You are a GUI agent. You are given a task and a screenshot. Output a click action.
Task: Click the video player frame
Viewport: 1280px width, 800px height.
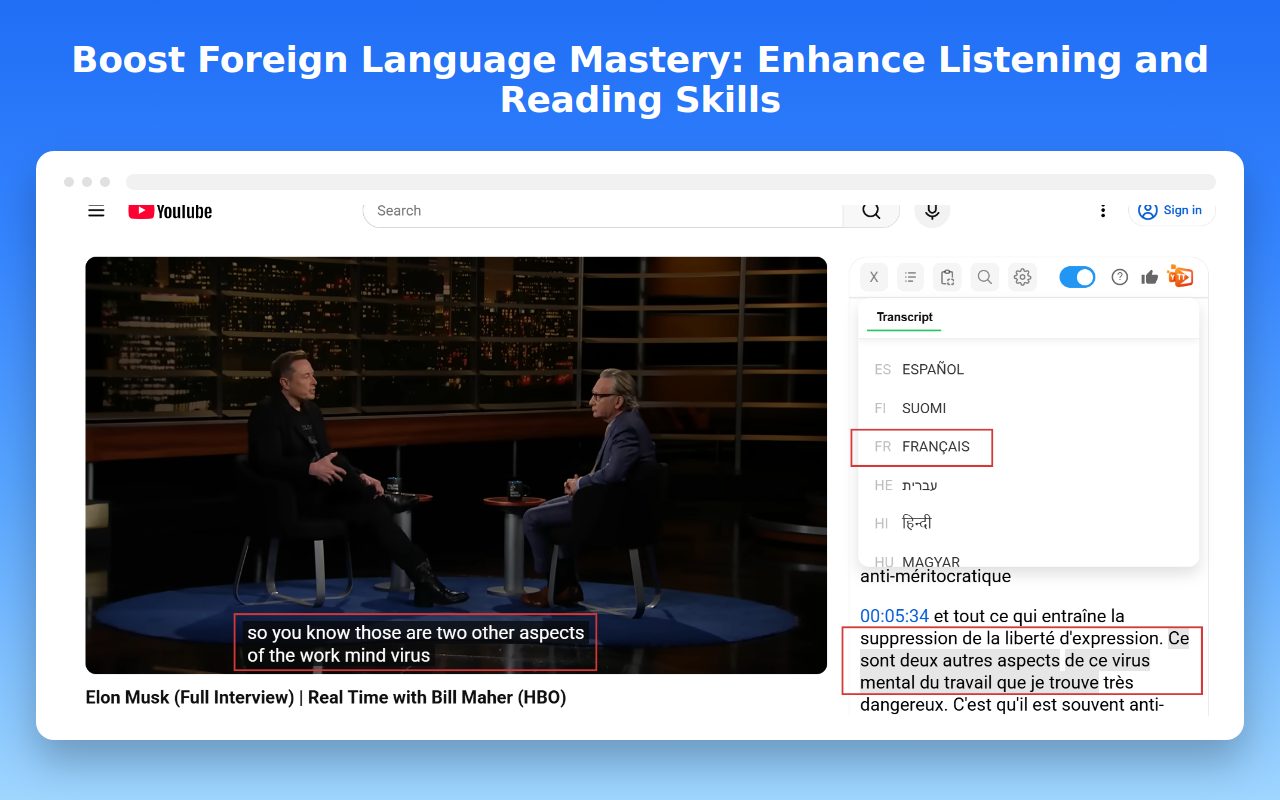456,465
